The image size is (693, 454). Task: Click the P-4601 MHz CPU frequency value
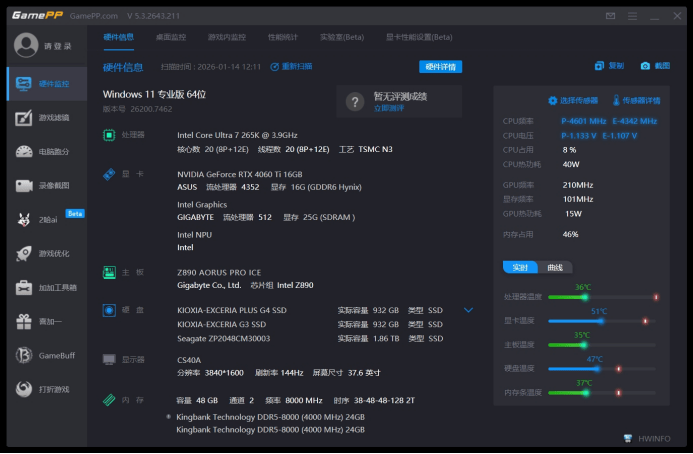click(583, 121)
